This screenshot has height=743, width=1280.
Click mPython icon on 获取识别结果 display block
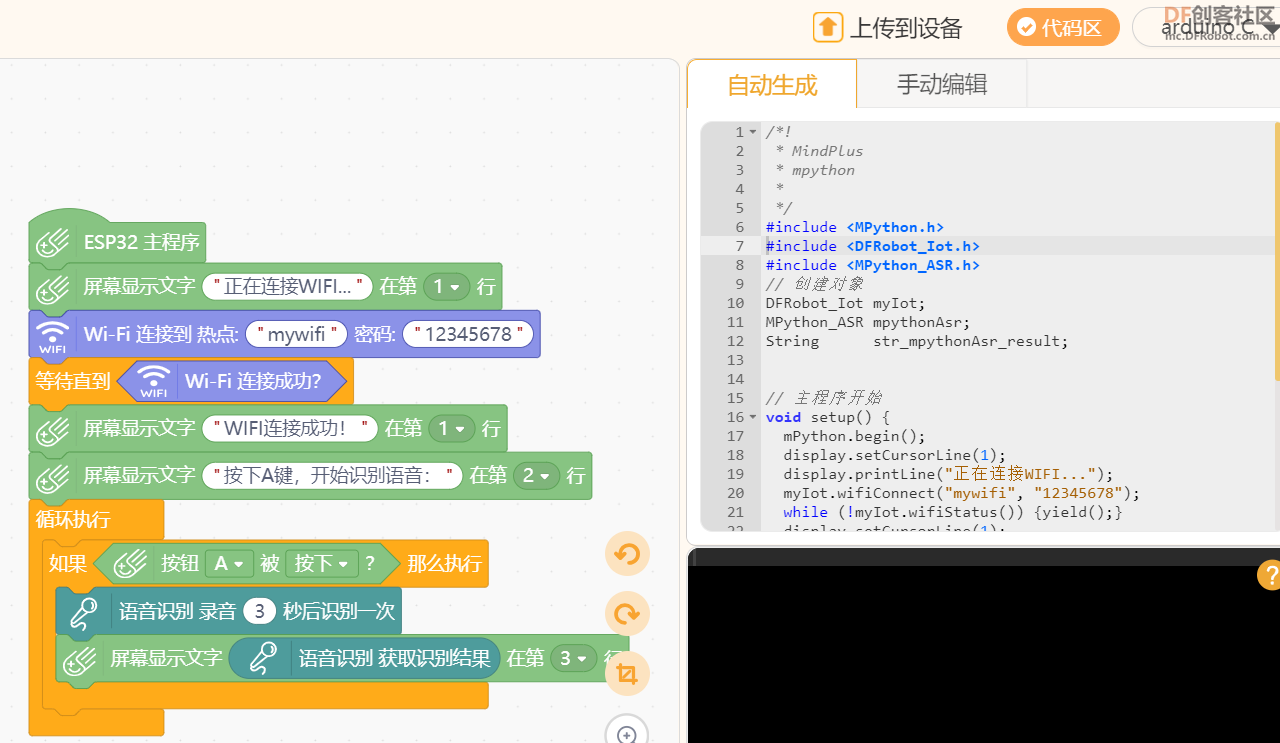80,659
